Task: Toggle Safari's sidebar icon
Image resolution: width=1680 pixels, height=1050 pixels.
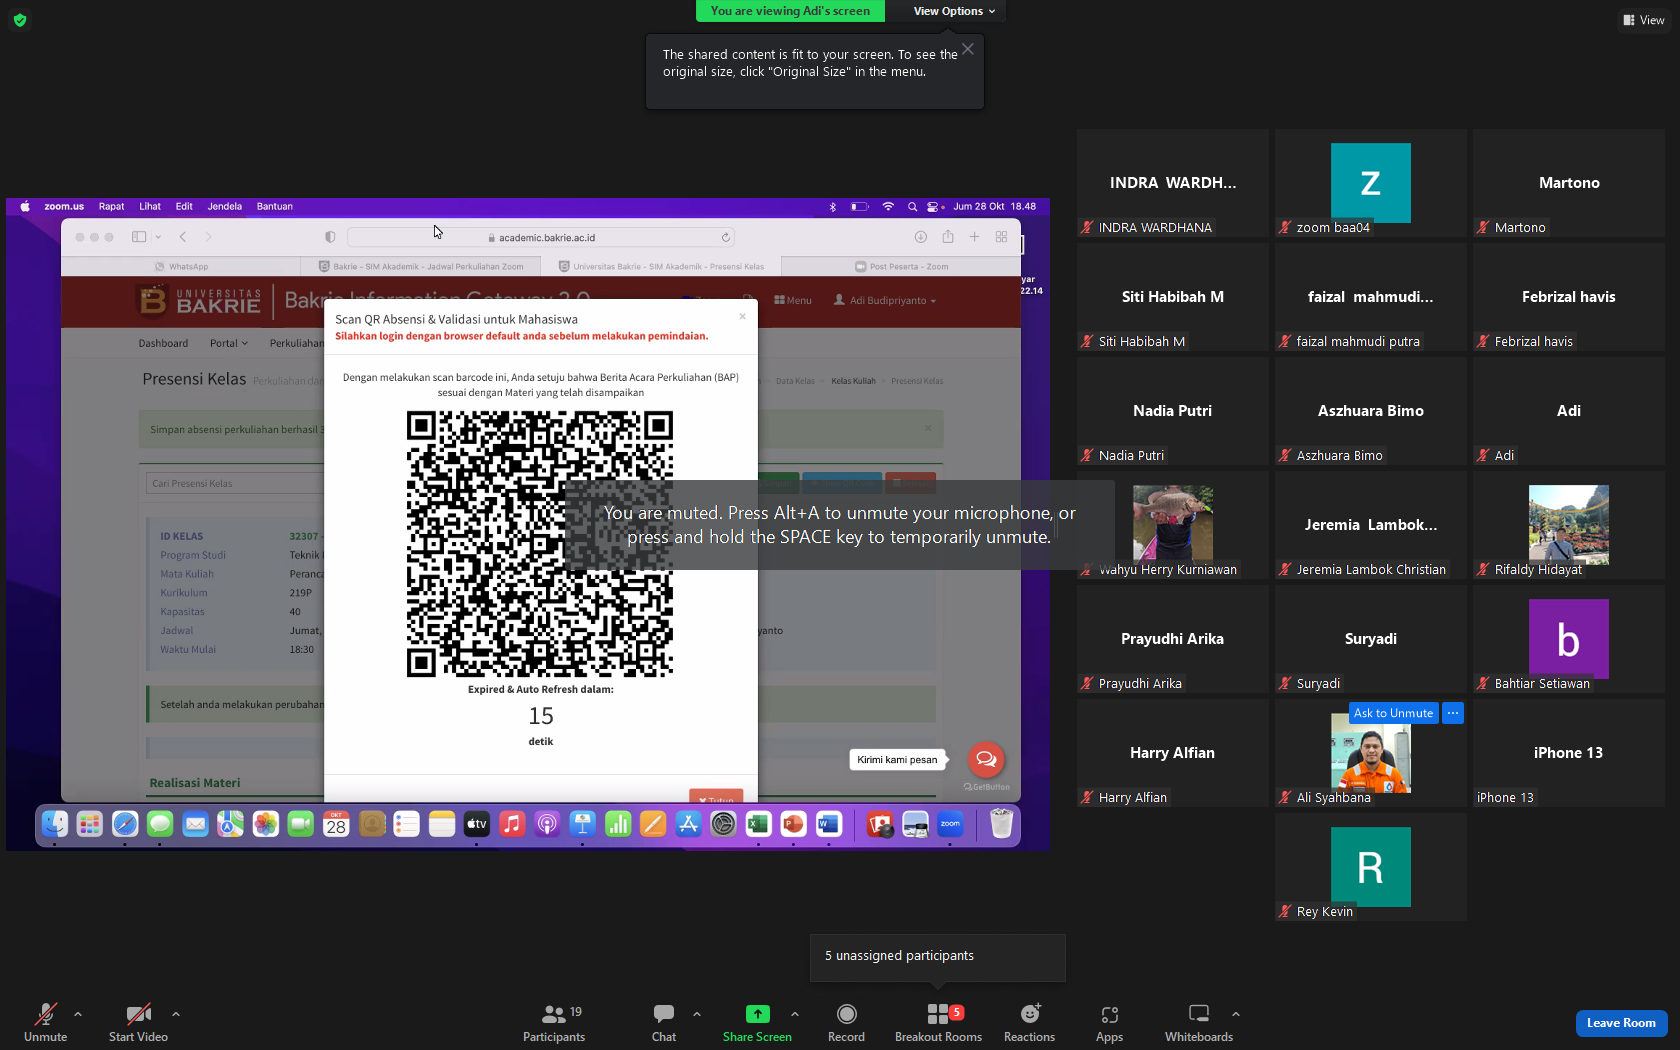Action: (x=139, y=237)
